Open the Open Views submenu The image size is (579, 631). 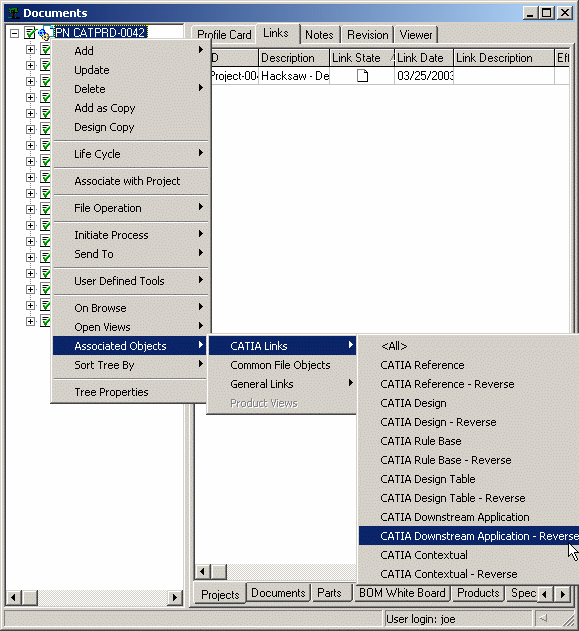pyautogui.click(x=130, y=327)
